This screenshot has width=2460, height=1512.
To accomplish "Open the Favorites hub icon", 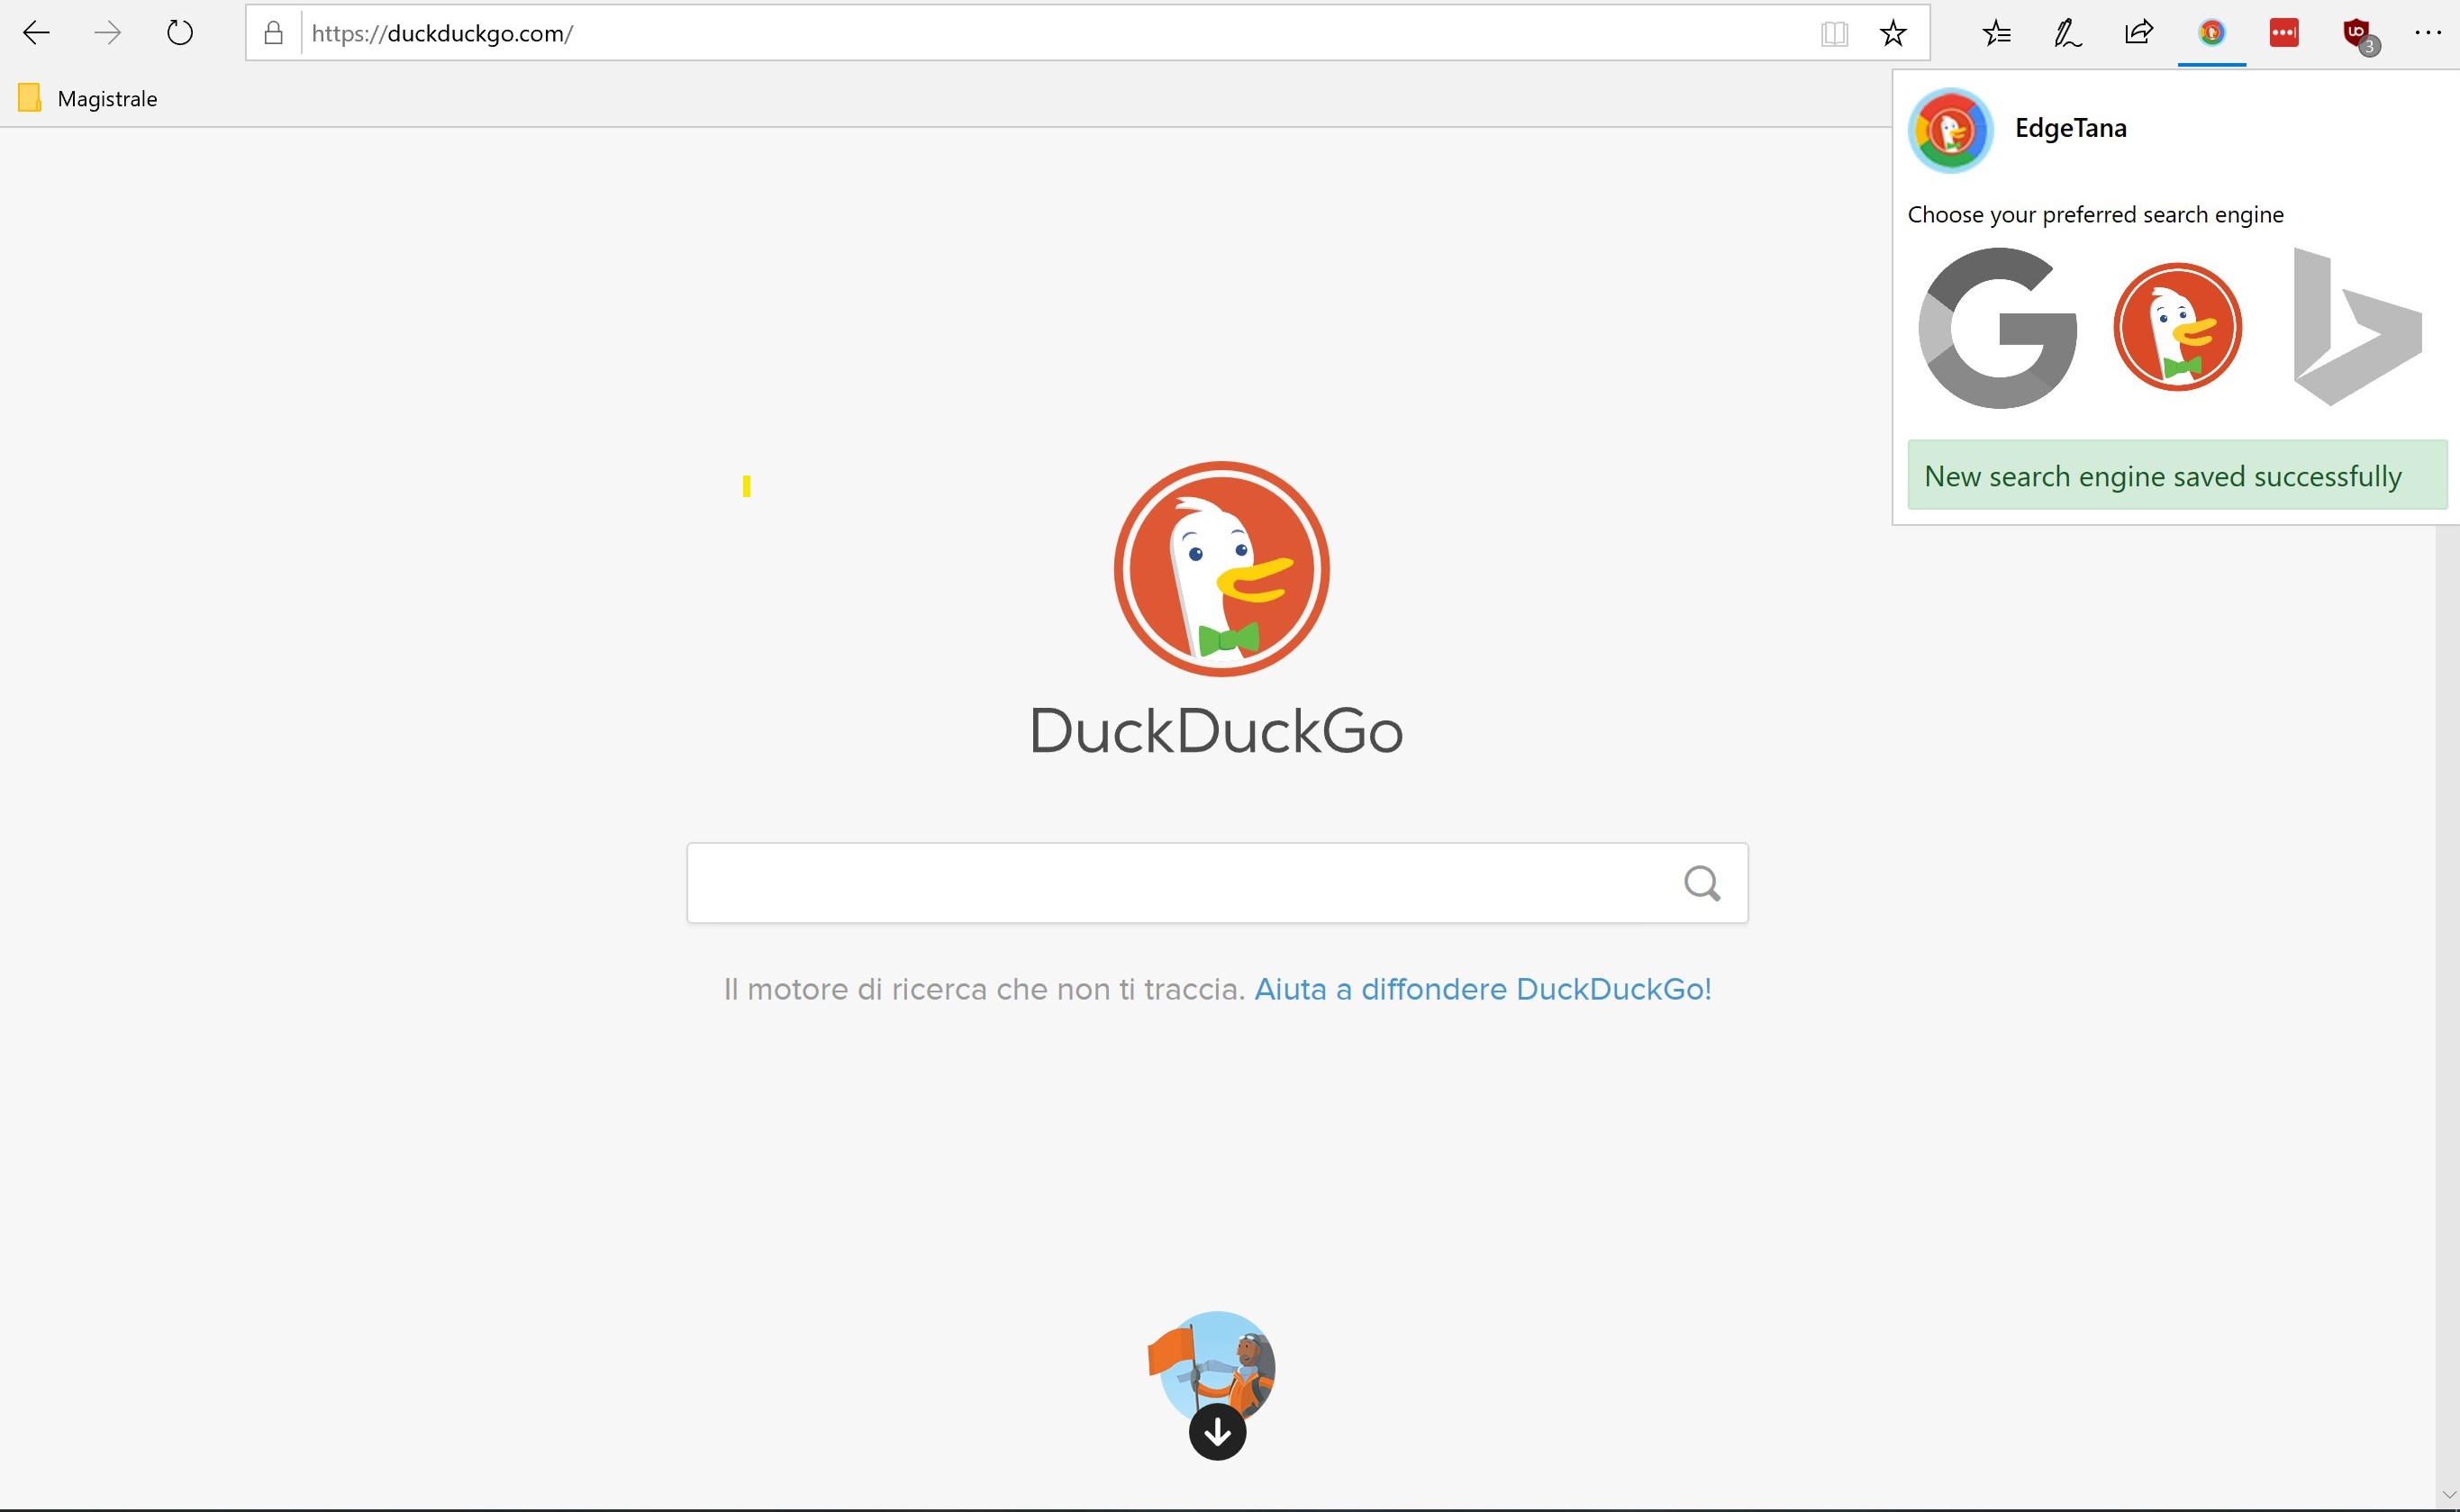I will 1996,33.
